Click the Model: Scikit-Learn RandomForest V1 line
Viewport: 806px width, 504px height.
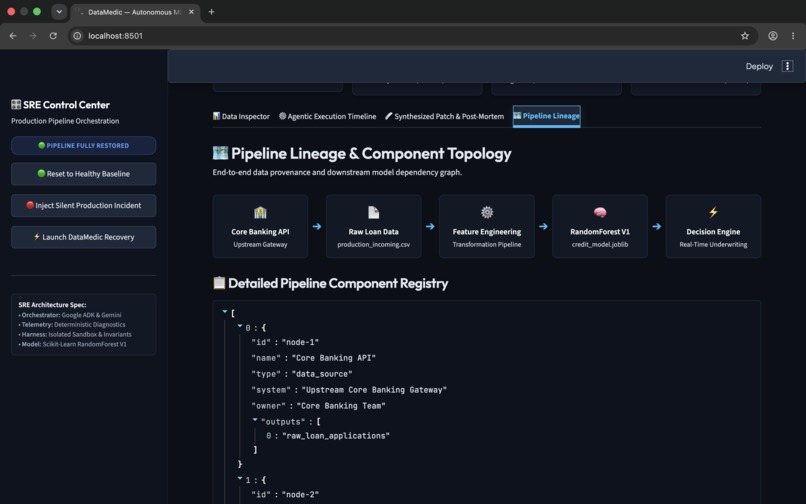click(x=72, y=344)
